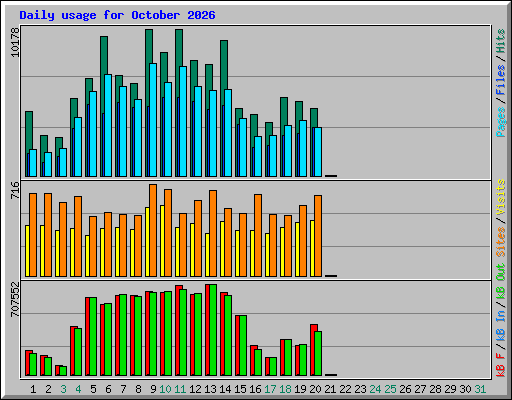
Task: Click the cyan pages bar for day 6
Action: [108, 125]
